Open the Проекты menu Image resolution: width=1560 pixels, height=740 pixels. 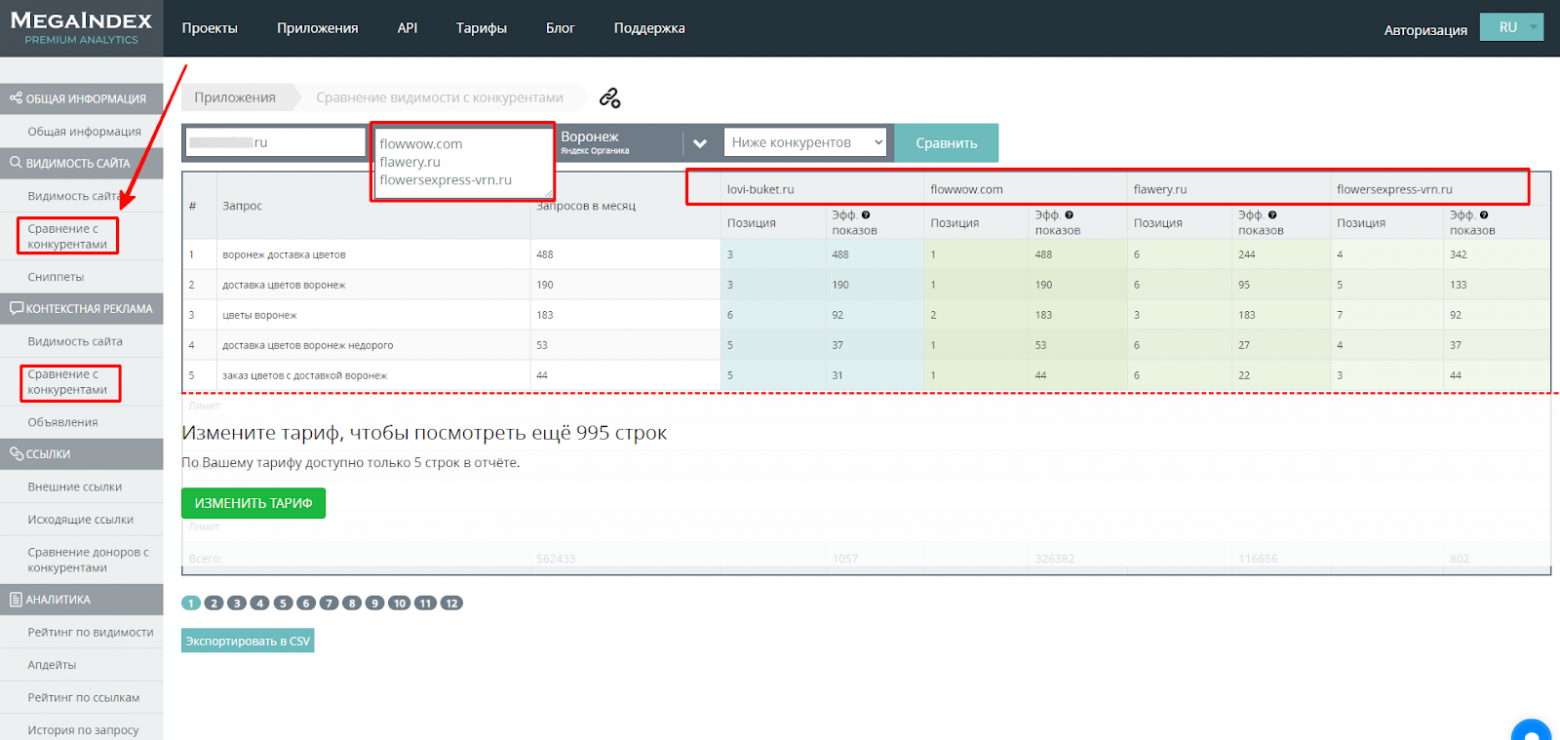click(210, 28)
